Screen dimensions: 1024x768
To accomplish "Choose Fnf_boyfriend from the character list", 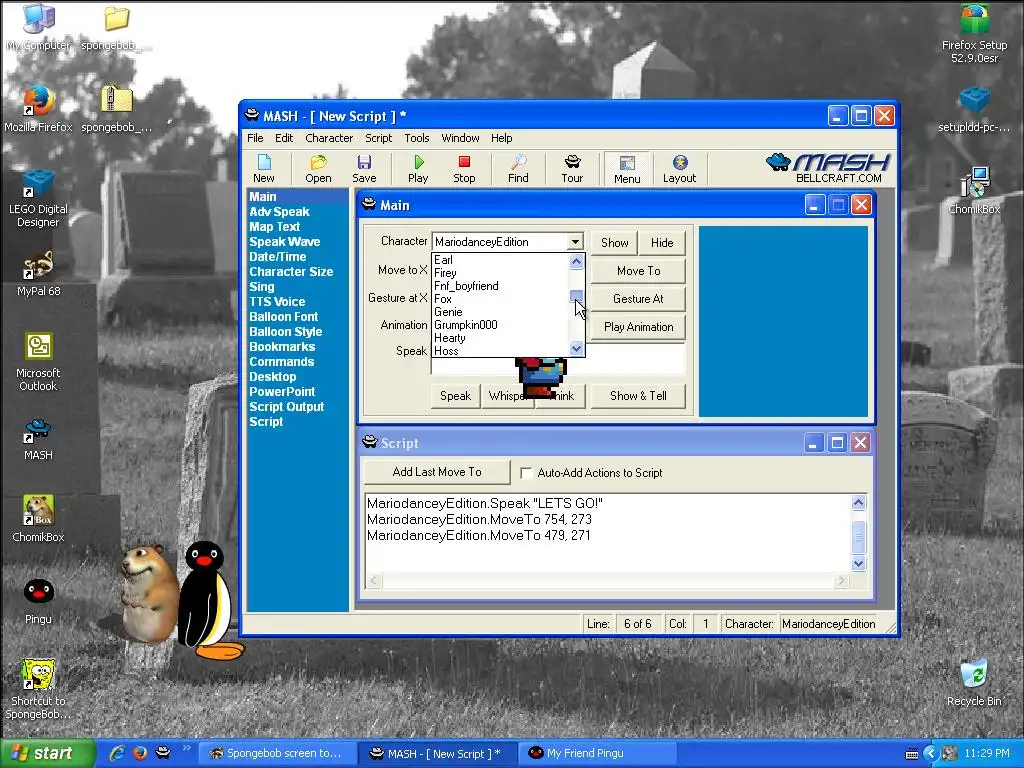I will (500, 286).
